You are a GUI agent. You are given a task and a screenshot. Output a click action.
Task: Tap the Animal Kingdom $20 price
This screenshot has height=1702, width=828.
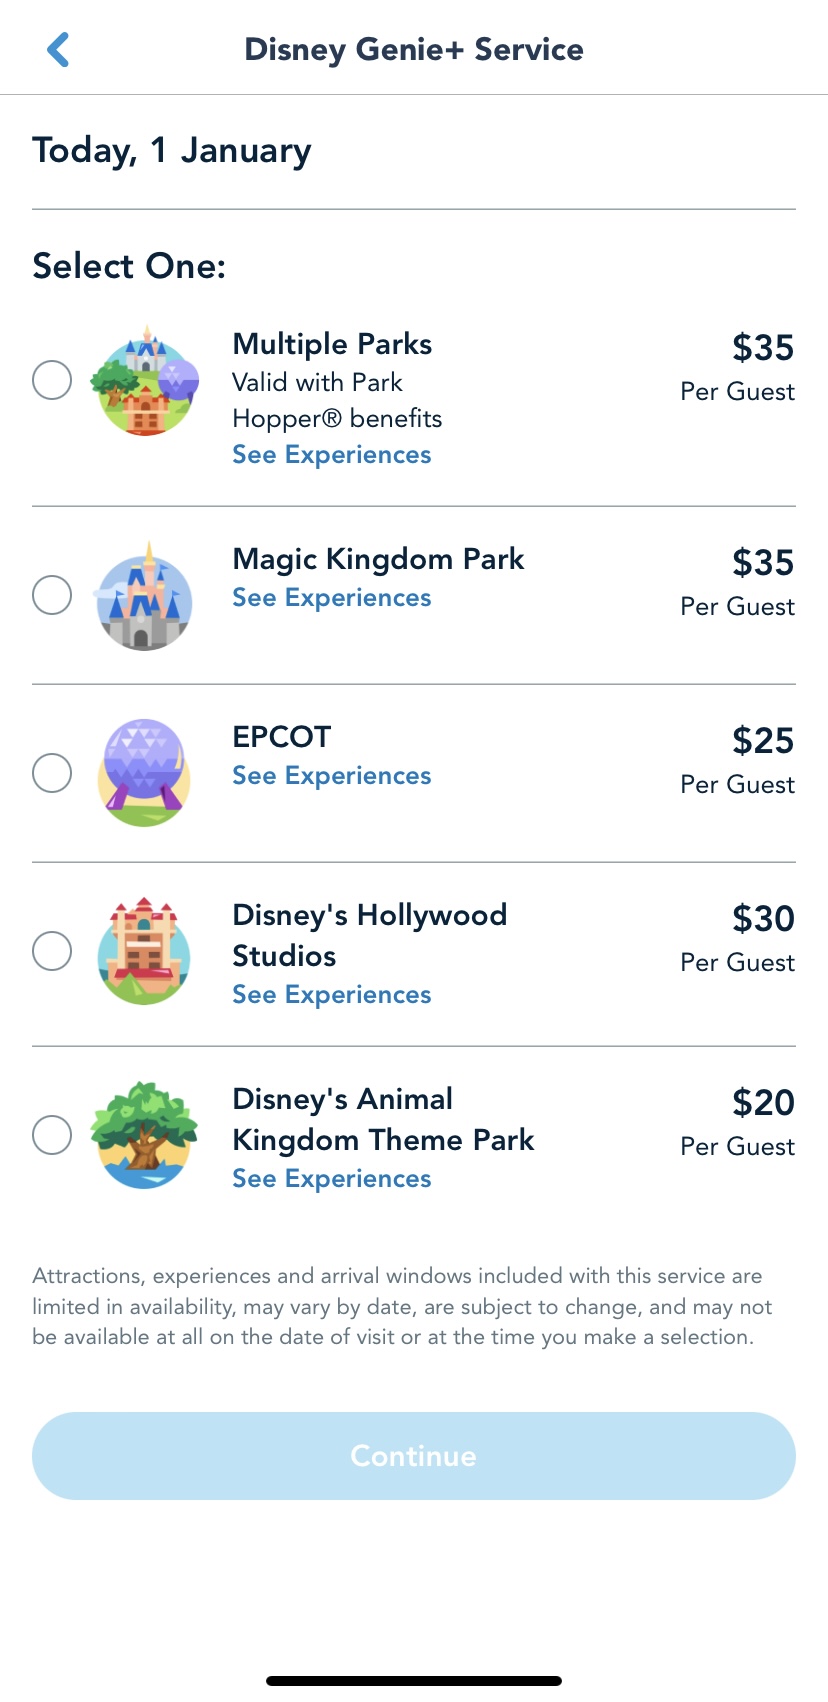(762, 1103)
